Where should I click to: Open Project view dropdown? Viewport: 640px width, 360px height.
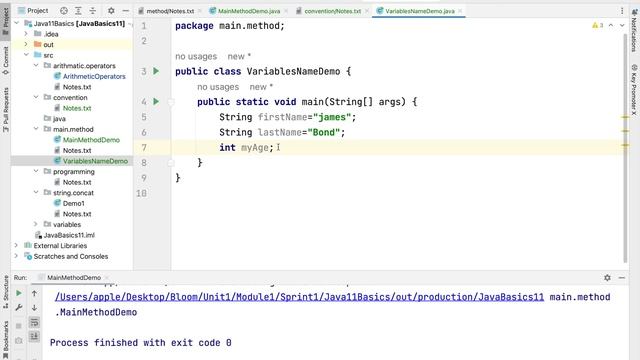[x=33, y=11]
